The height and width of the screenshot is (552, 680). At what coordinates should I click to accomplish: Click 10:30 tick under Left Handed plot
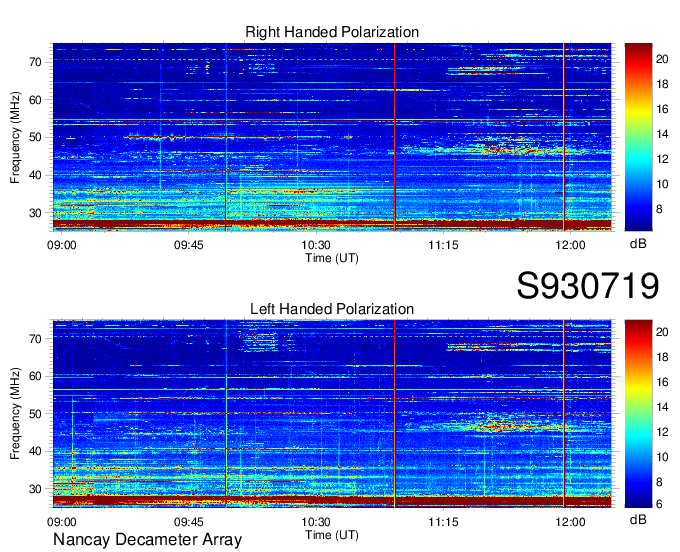[x=316, y=522]
